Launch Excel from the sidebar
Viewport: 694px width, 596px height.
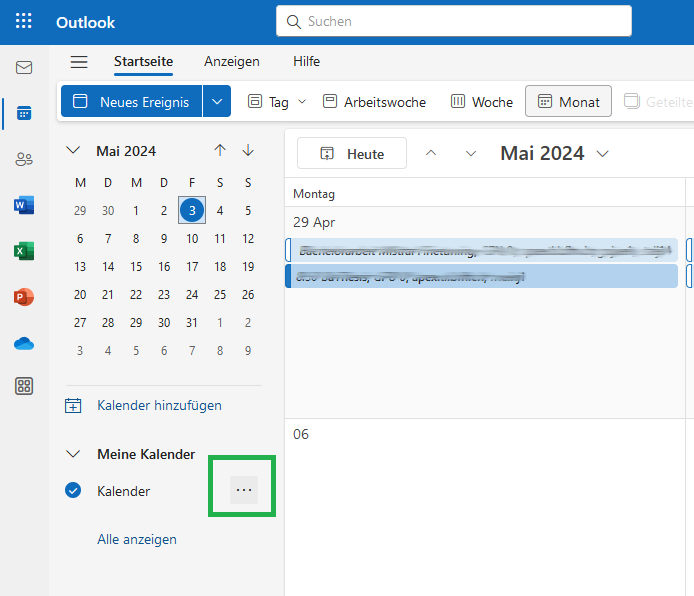click(24, 251)
